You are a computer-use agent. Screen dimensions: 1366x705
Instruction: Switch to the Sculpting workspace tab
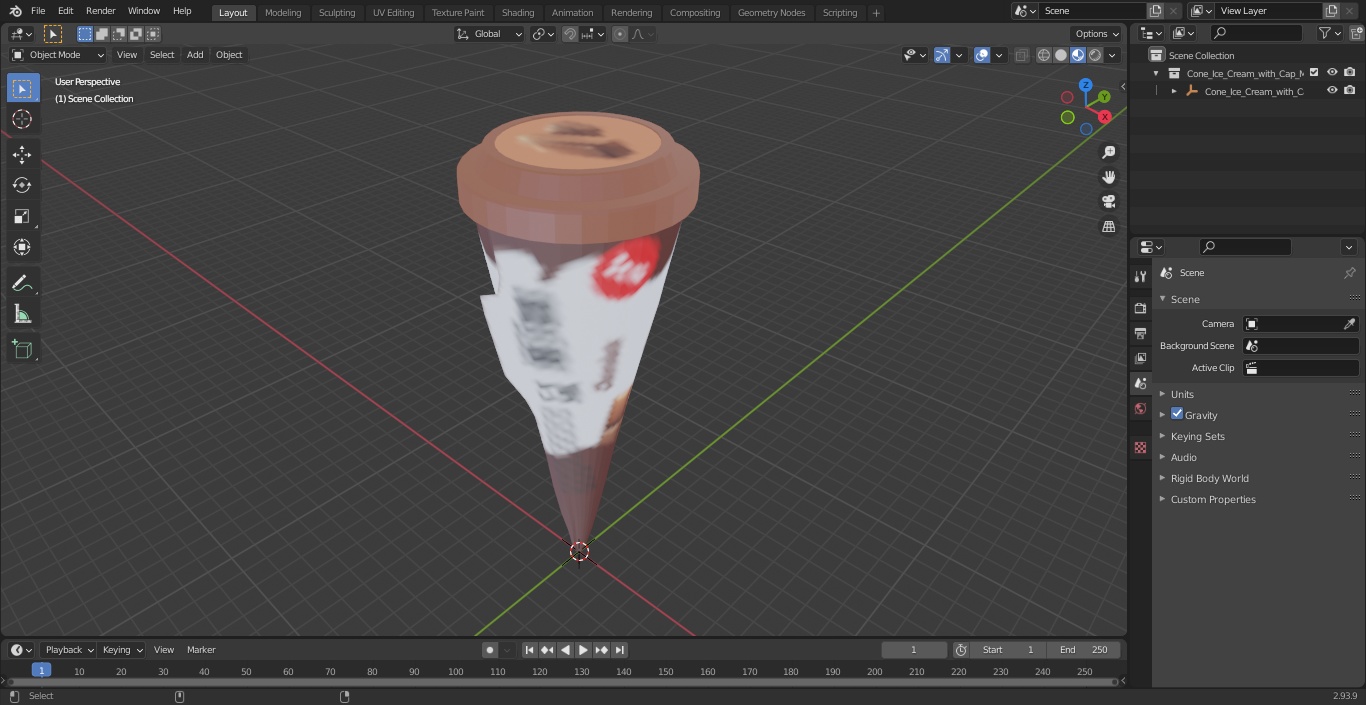point(337,13)
